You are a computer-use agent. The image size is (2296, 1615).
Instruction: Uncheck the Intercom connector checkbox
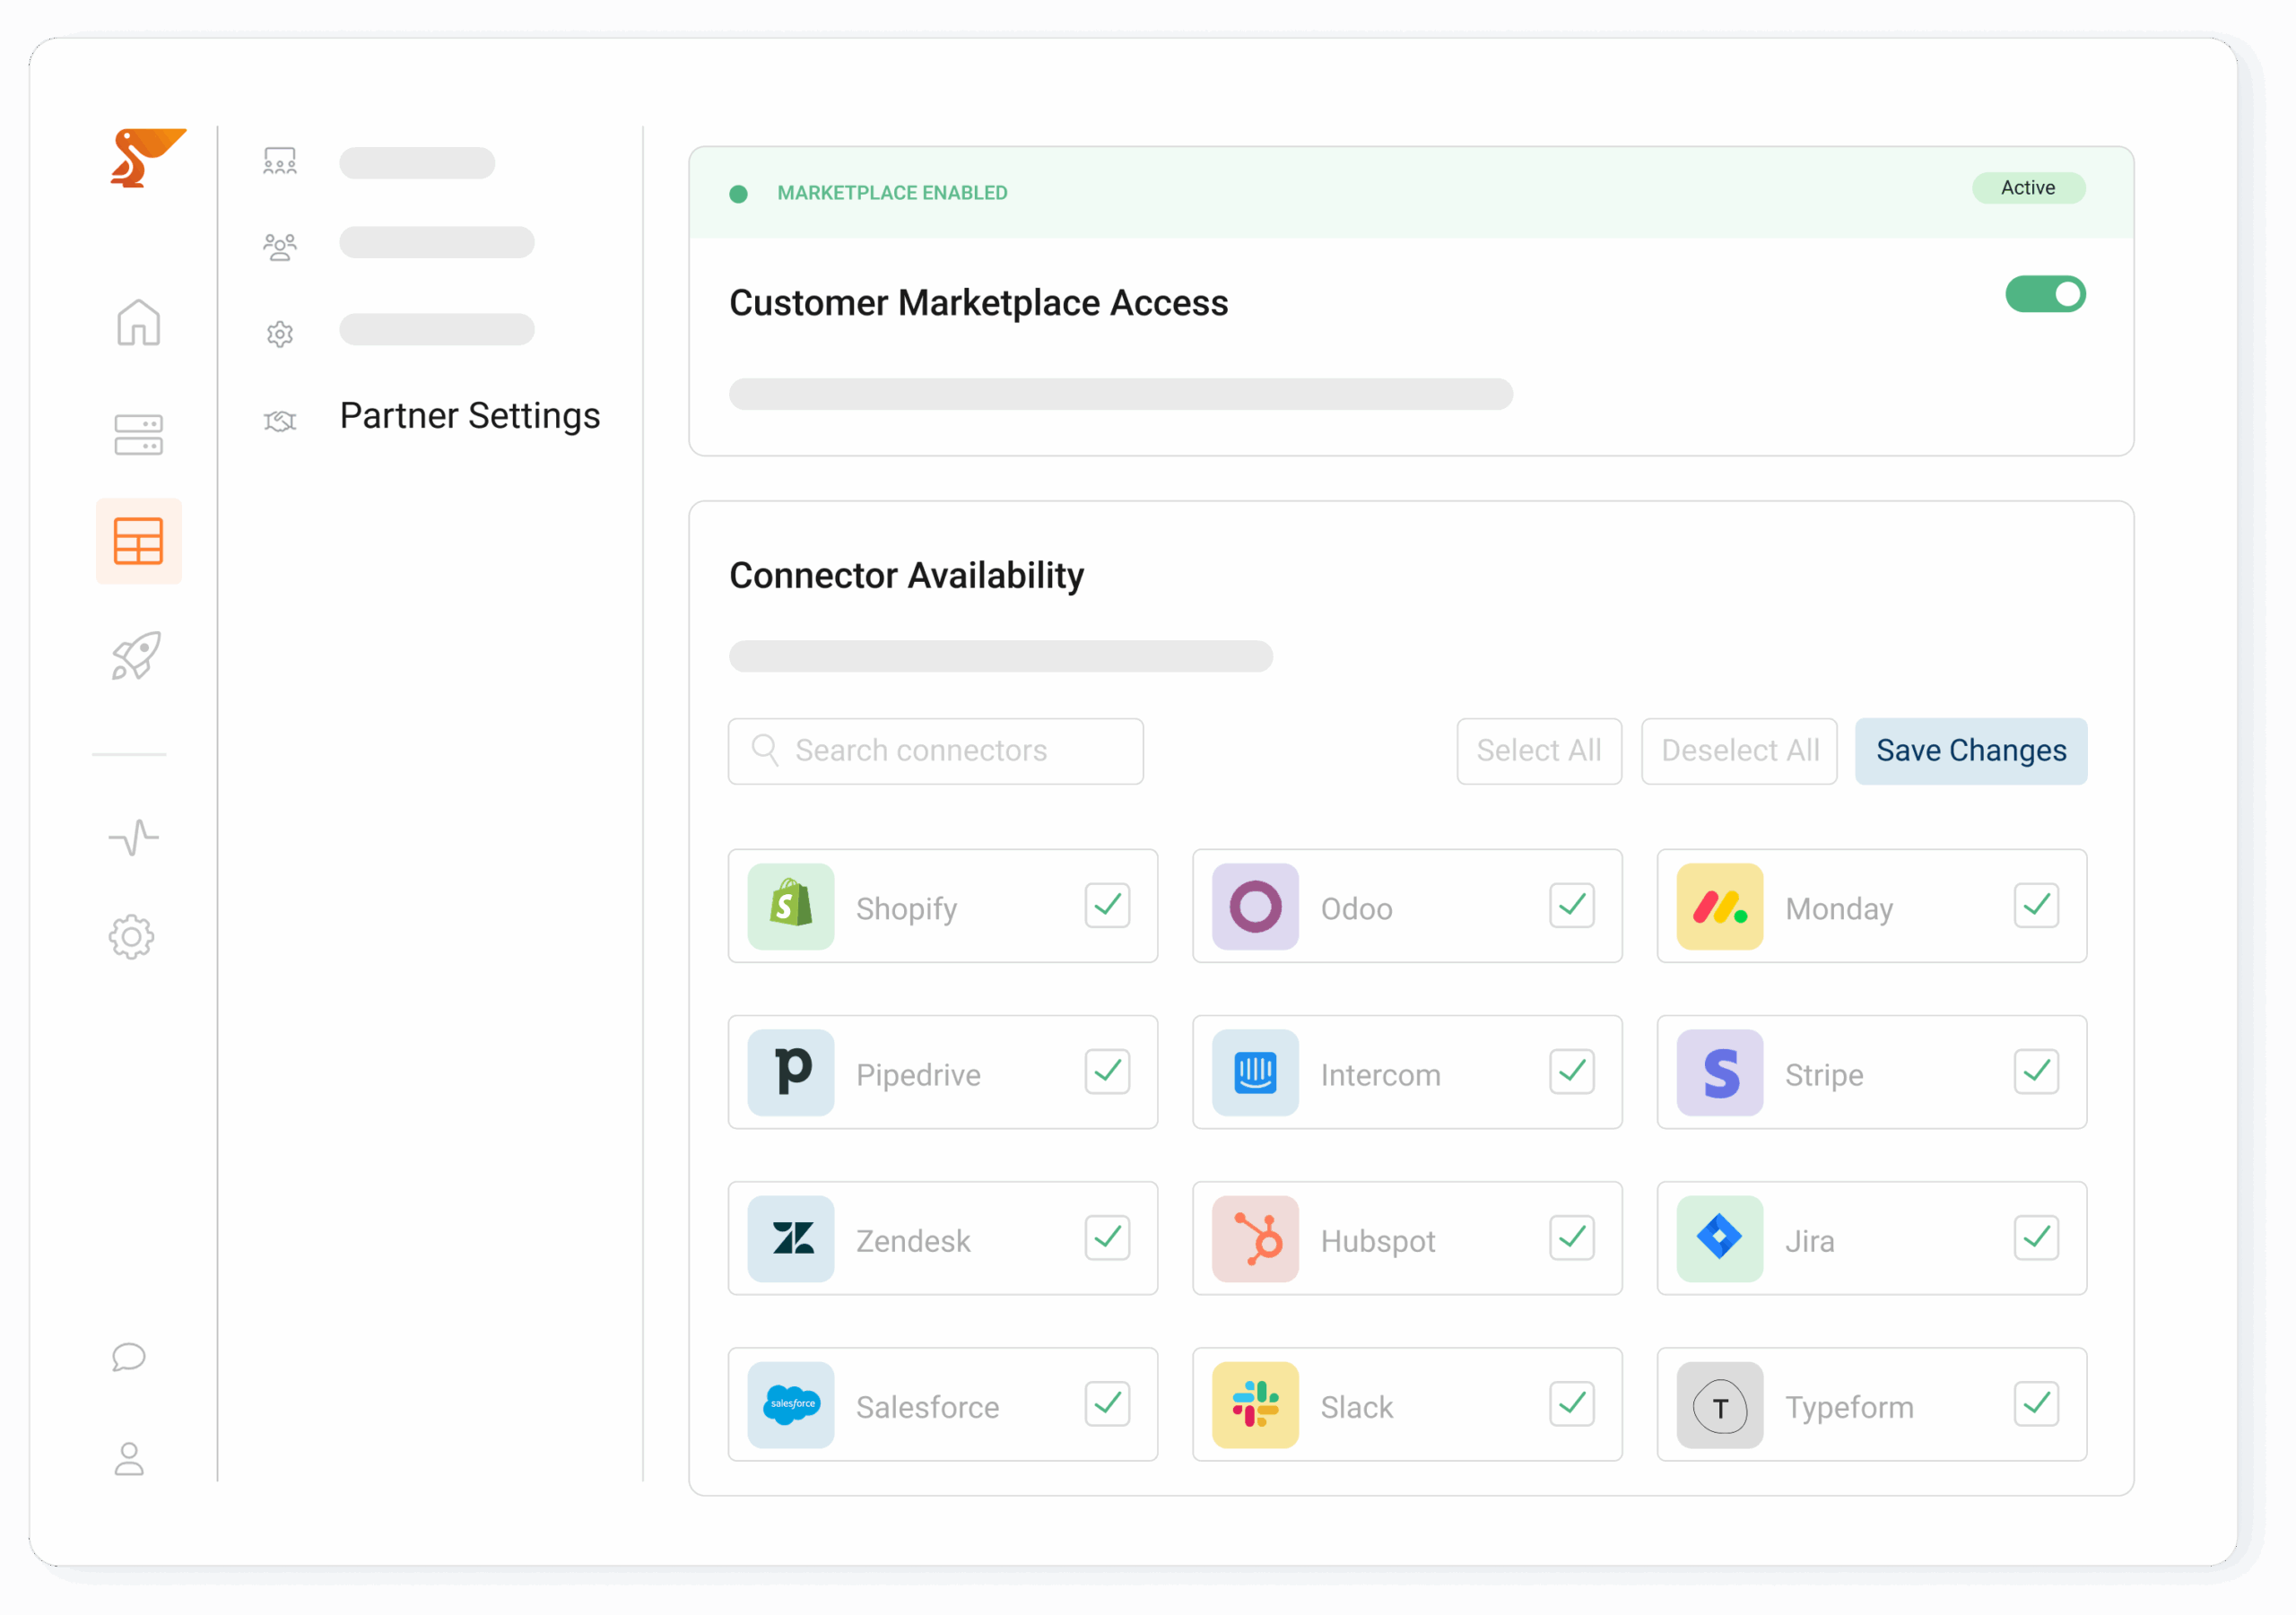pos(1572,1071)
